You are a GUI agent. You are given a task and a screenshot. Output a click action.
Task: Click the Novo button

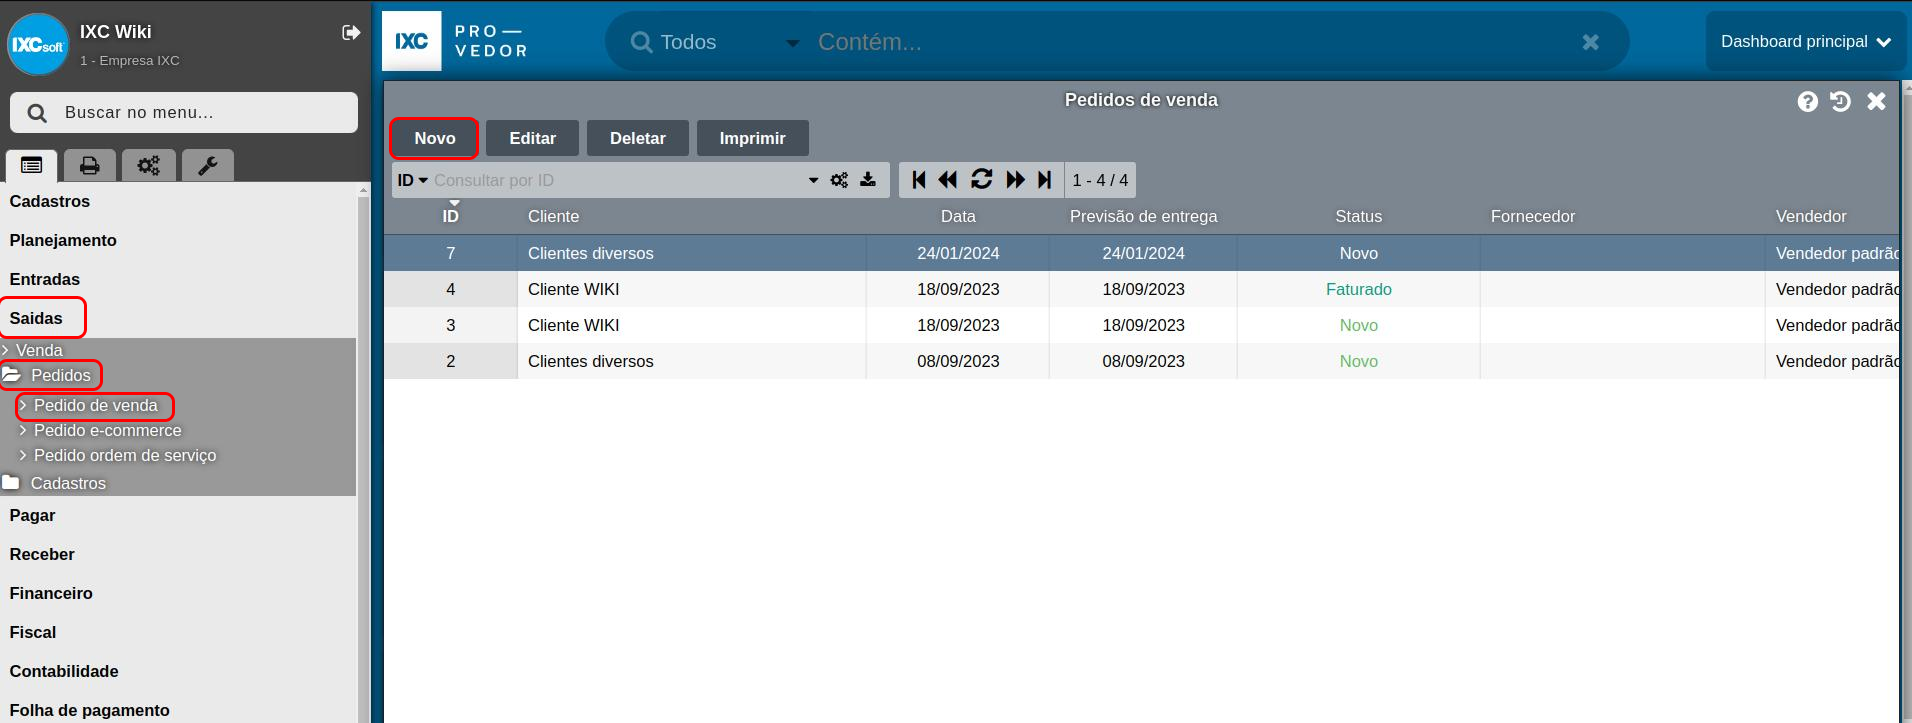click(435, 138)
